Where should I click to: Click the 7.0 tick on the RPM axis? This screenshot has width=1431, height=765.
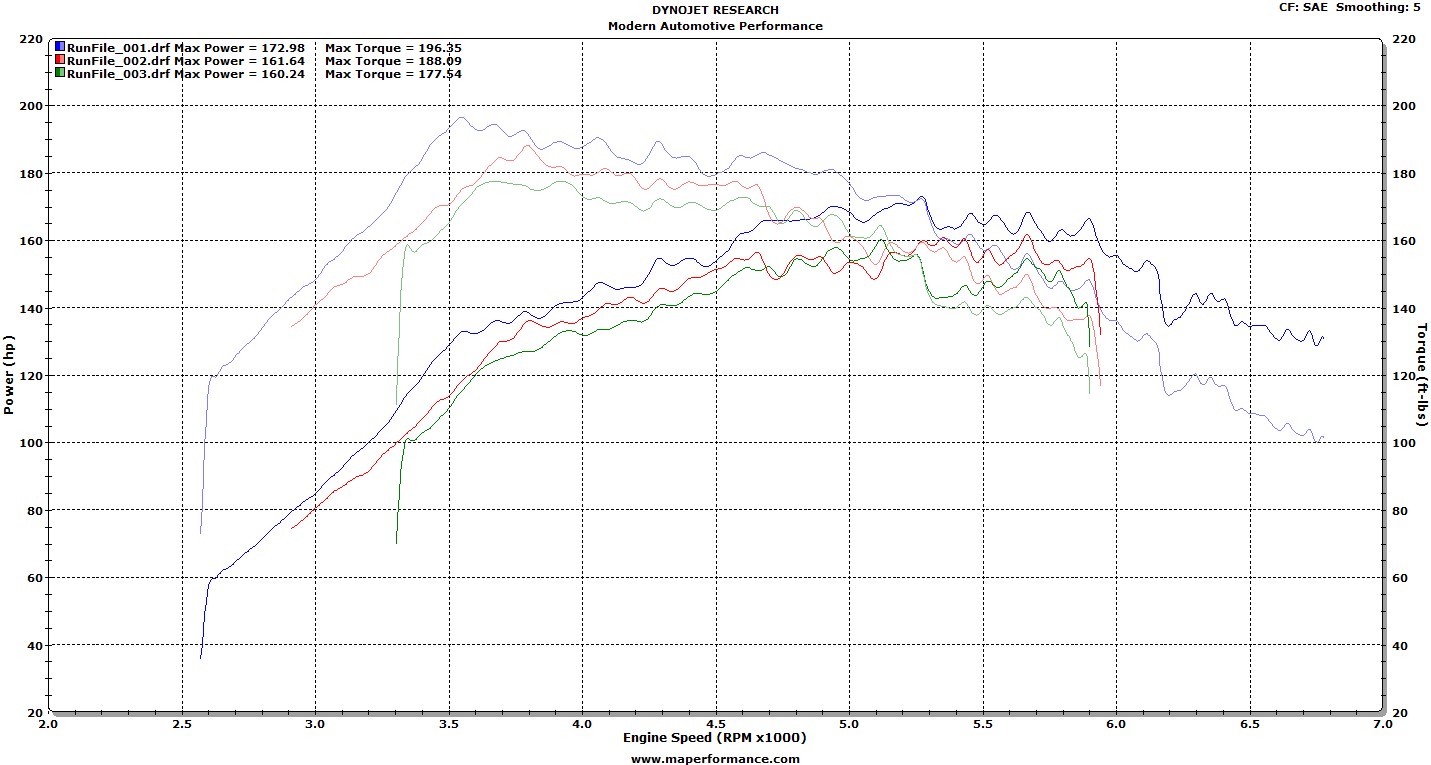pyautogui.click(x=1382, y=722)
